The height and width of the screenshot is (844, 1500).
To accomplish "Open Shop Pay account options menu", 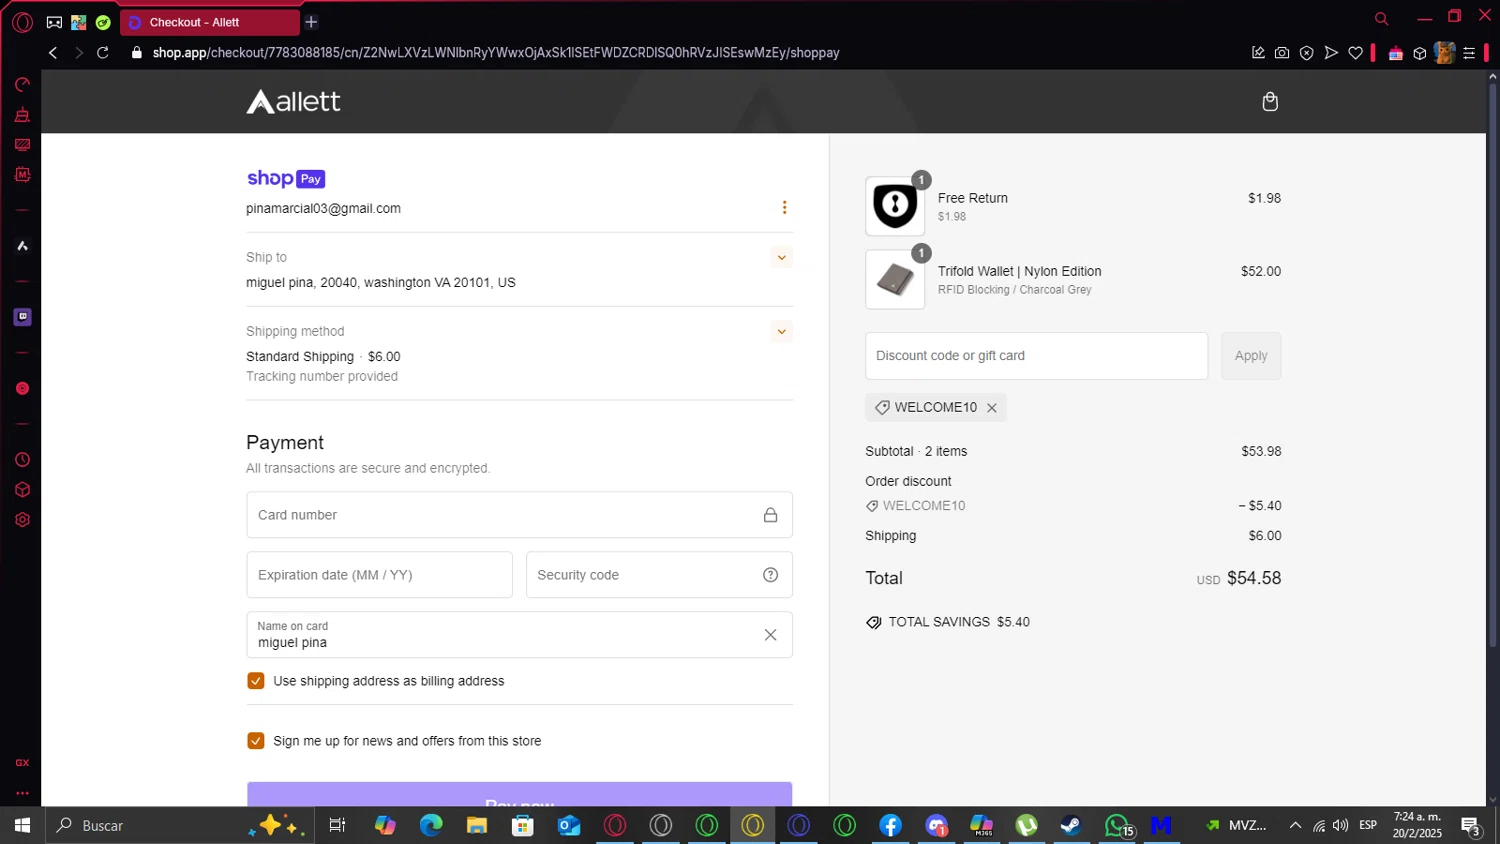I will point(784,207).
